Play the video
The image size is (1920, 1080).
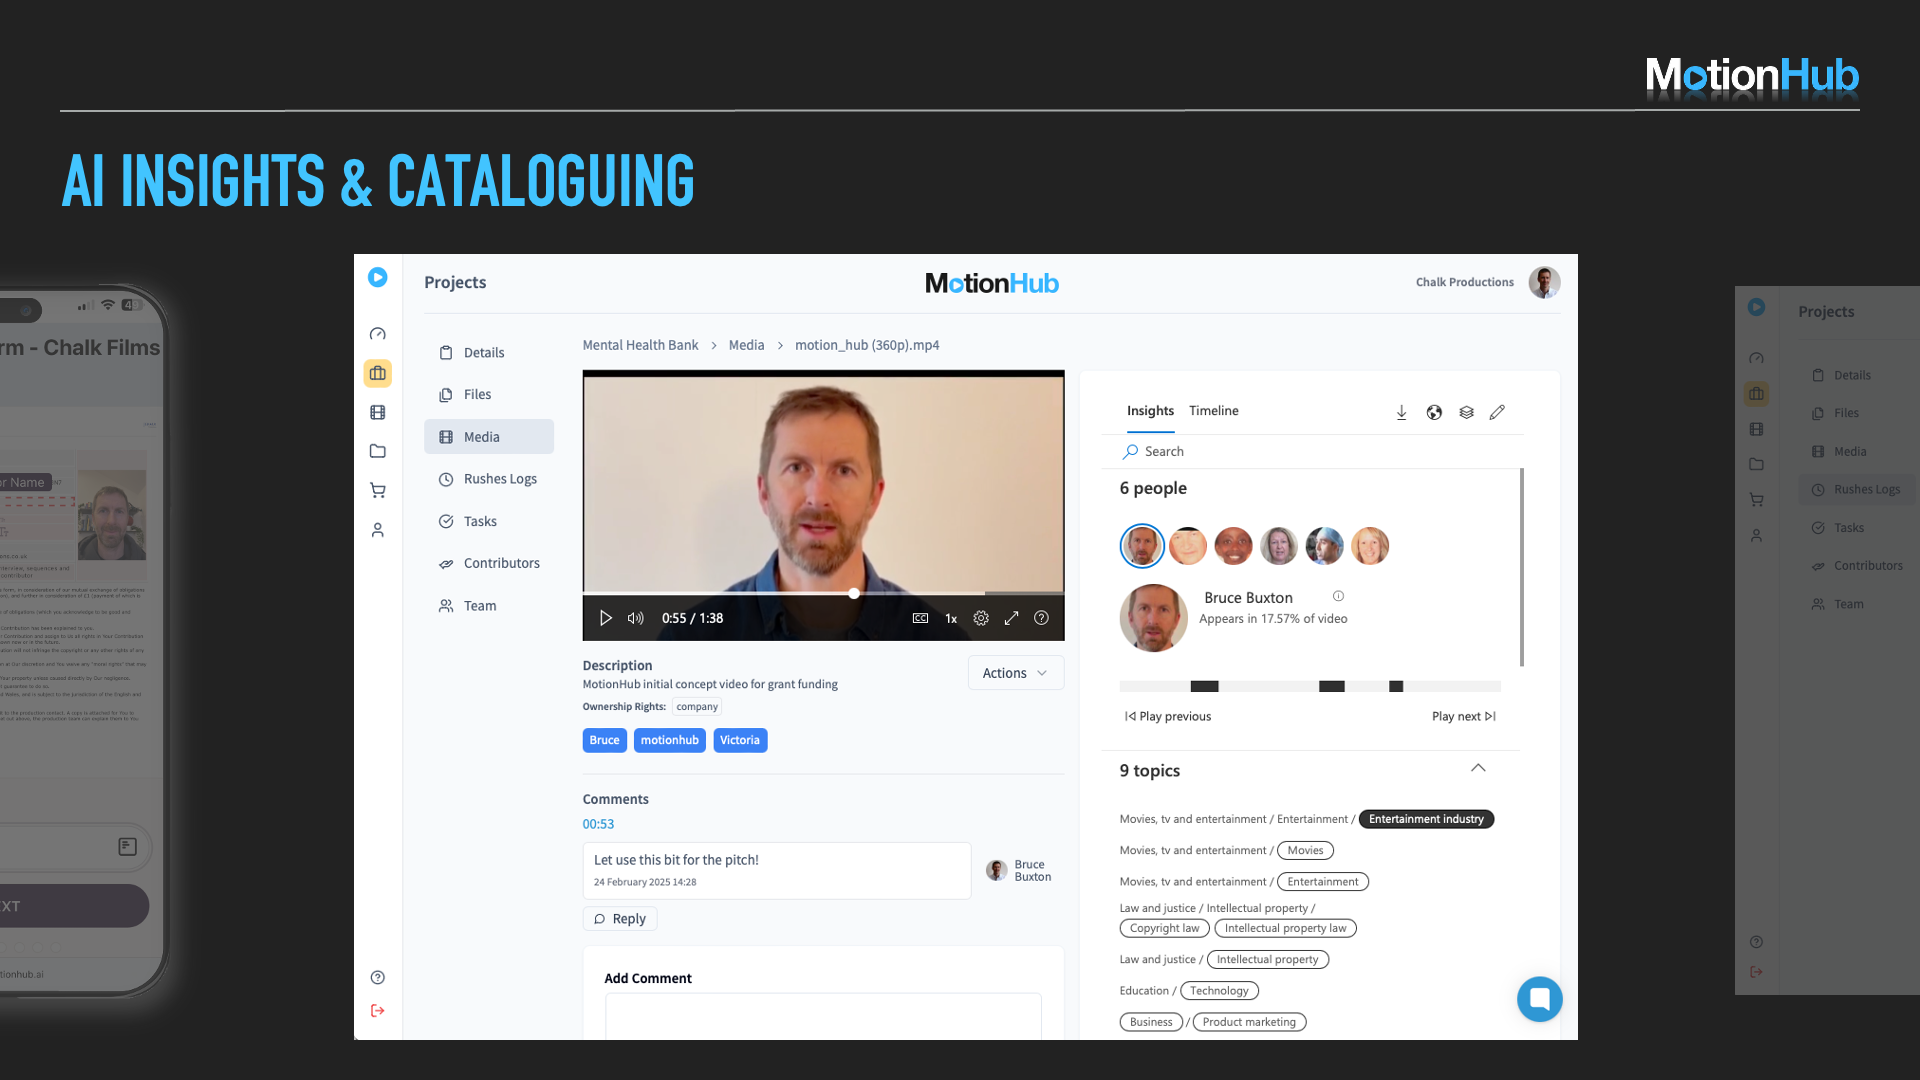605,618
